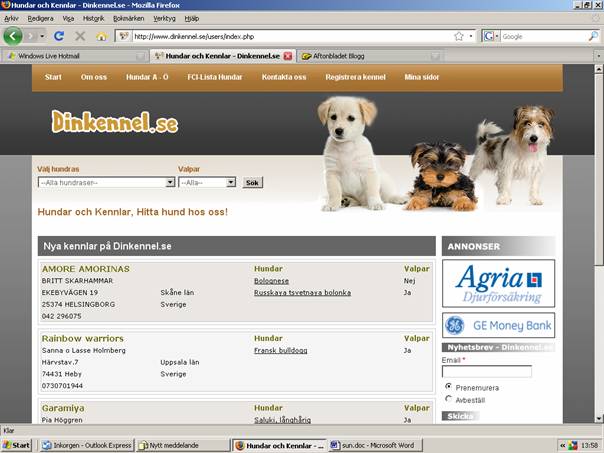This screenshot has width=604, height=453.
Task: Open the Om oss page
Action: pos(94,77)
